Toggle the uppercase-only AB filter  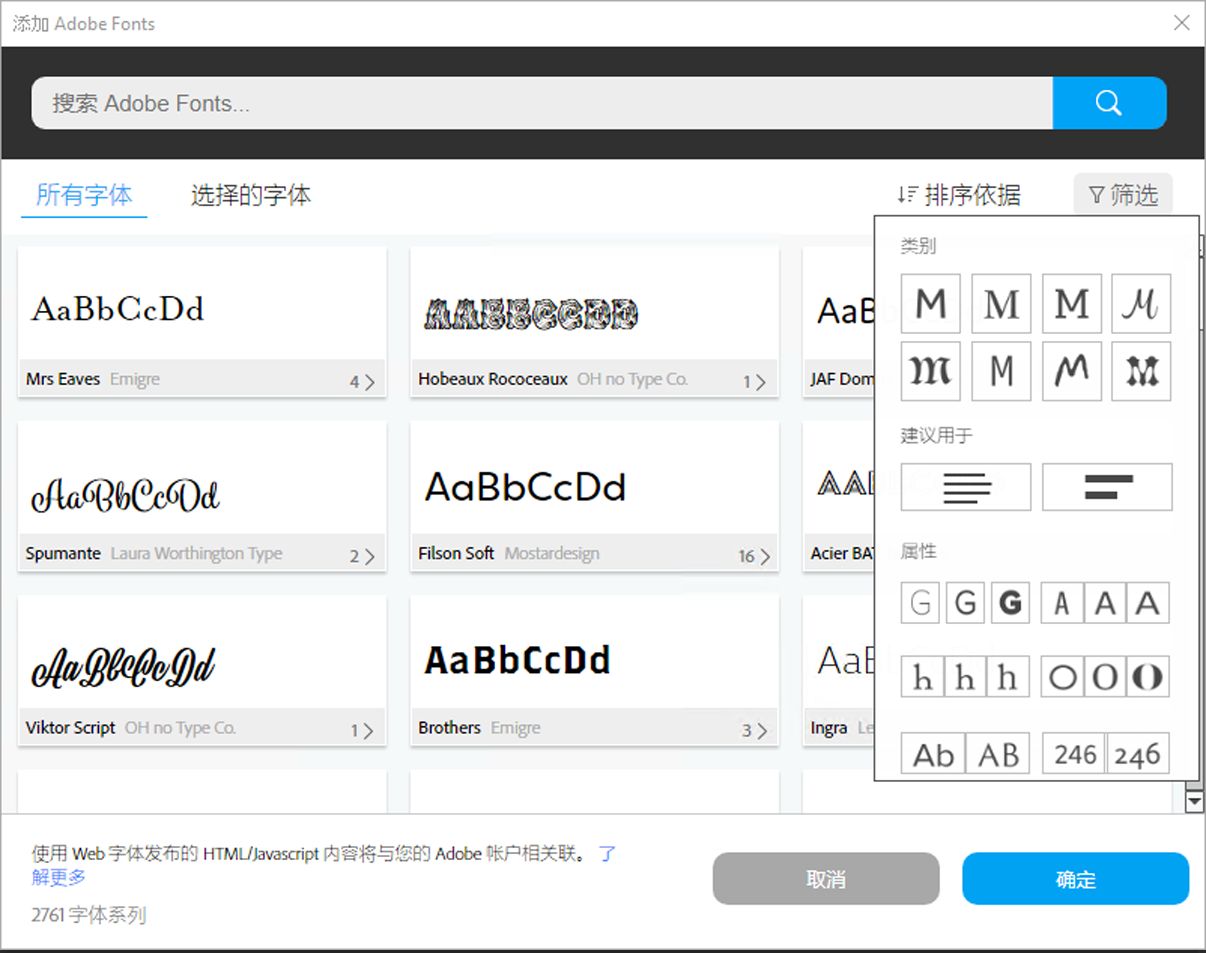coord(997,754)
